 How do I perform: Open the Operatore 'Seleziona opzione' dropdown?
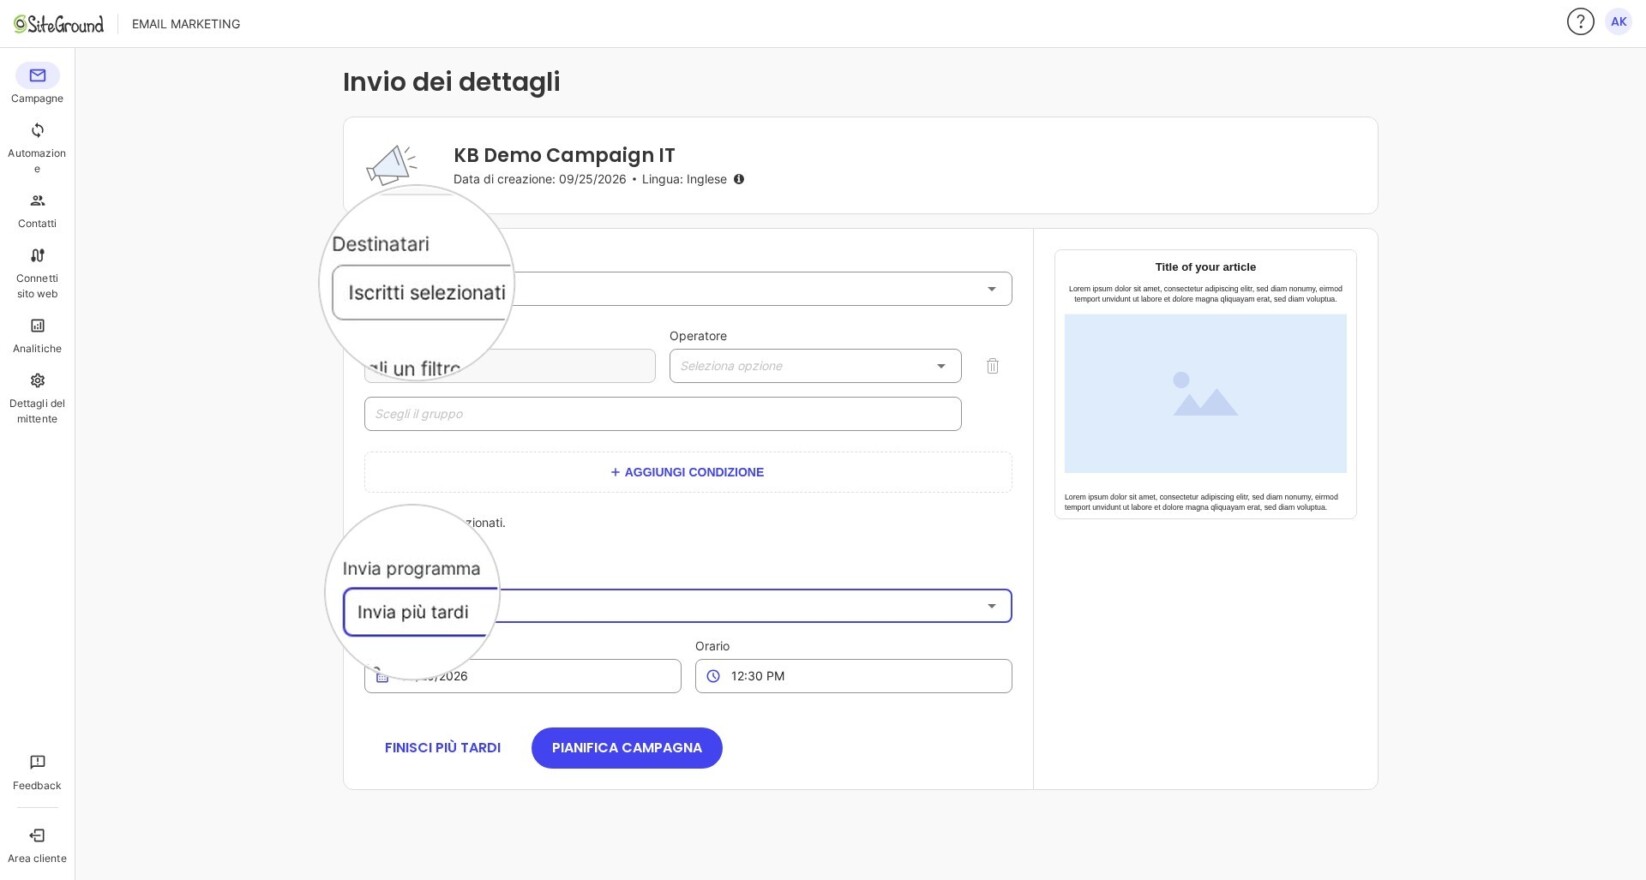815,366
